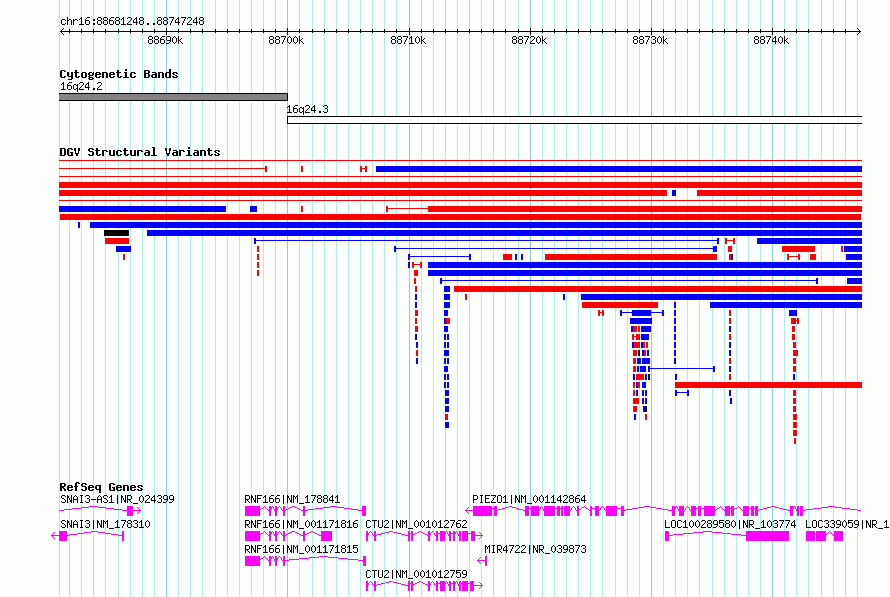Select the RefSeq Genes track title

coord(101,487)
